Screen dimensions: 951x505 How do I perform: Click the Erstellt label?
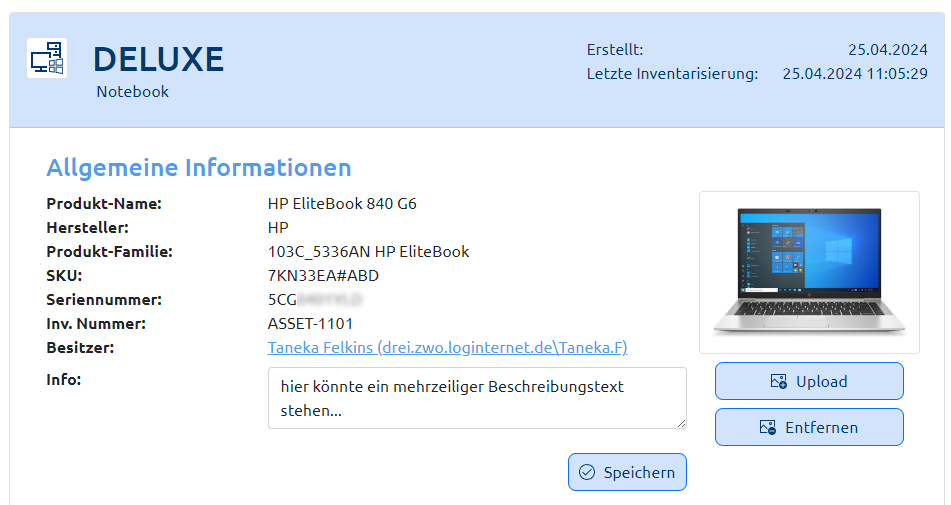(614, 50)
